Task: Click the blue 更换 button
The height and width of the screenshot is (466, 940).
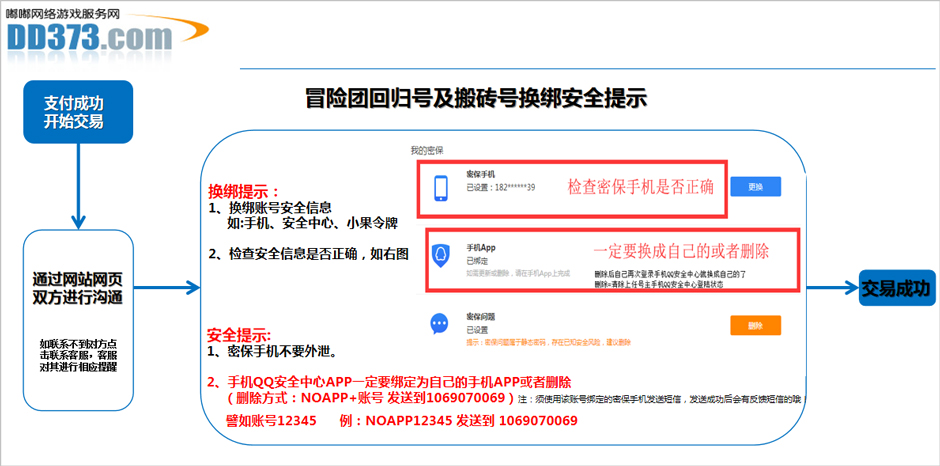Action: (755, 187)
